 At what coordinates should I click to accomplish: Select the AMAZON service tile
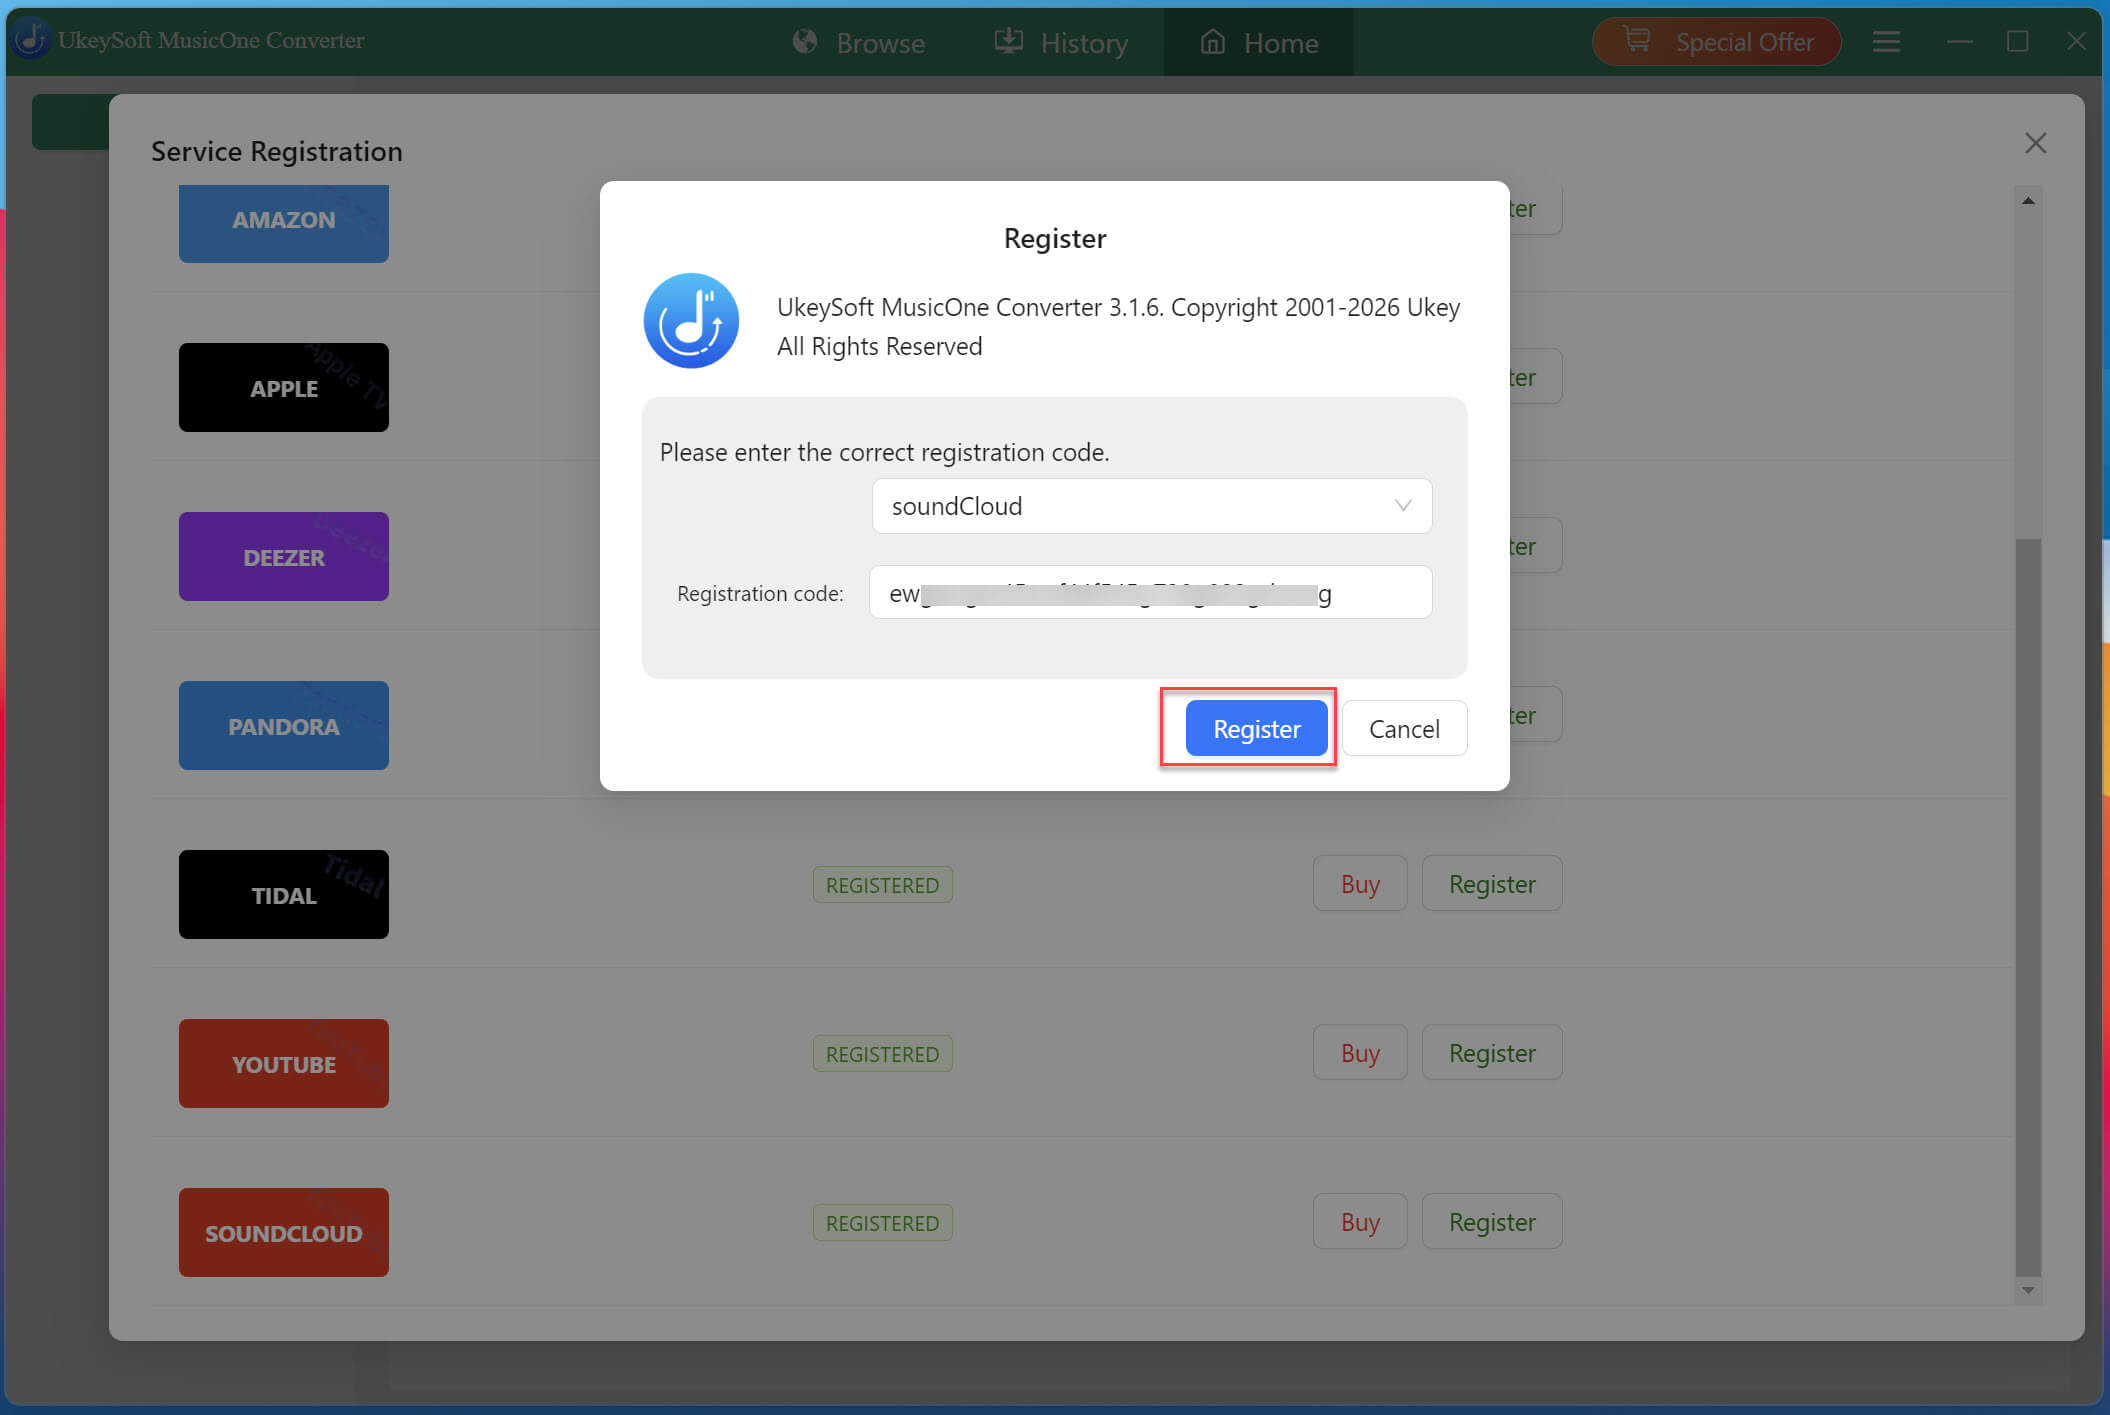pos(284,223)
